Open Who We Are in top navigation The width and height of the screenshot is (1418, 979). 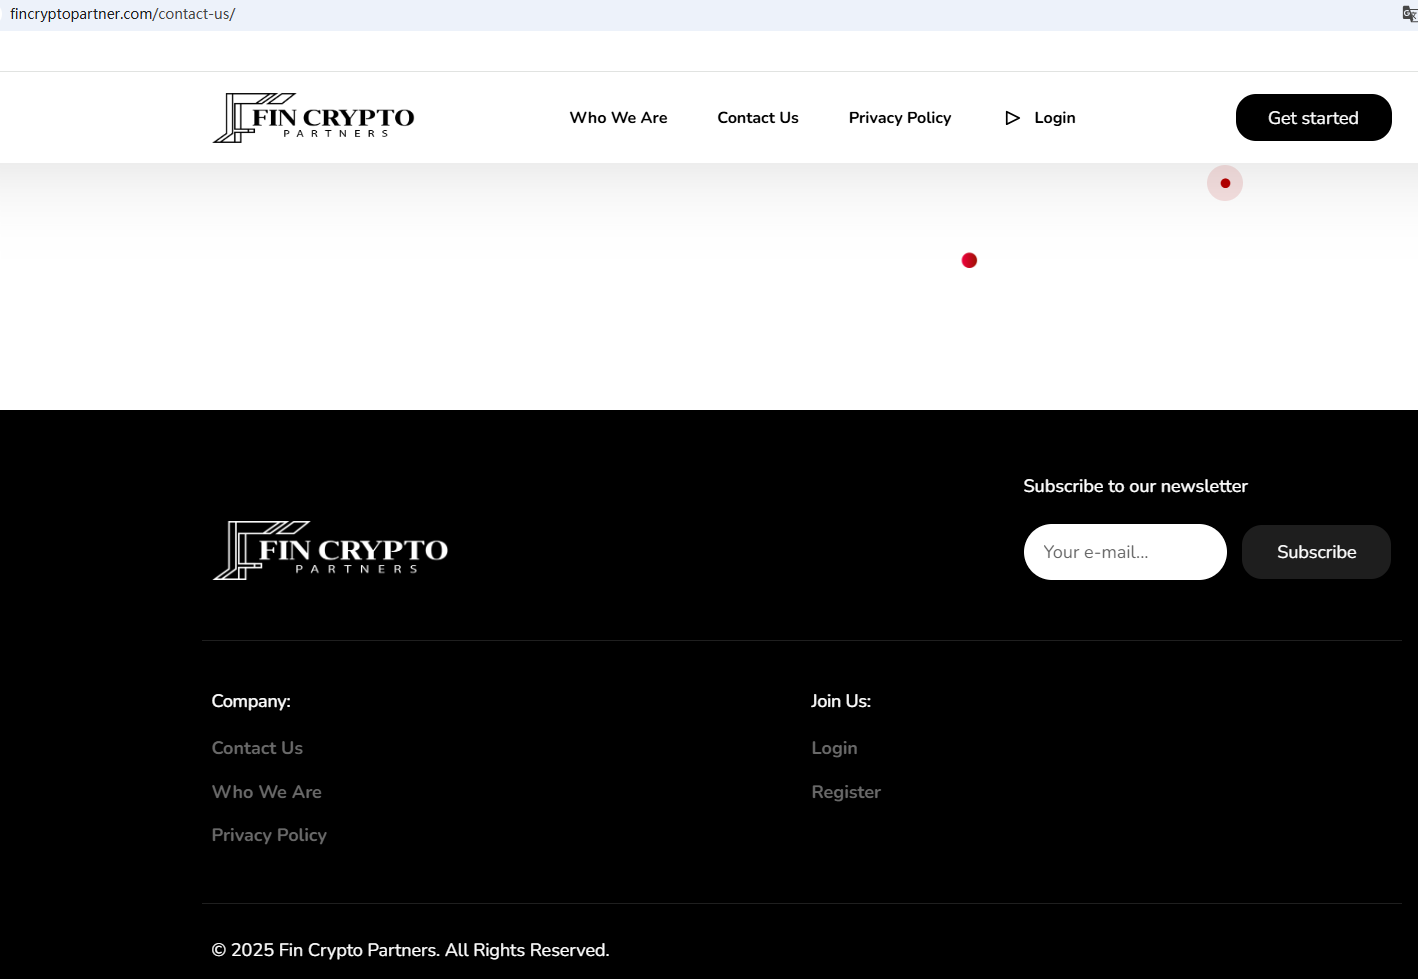point(618,118)
